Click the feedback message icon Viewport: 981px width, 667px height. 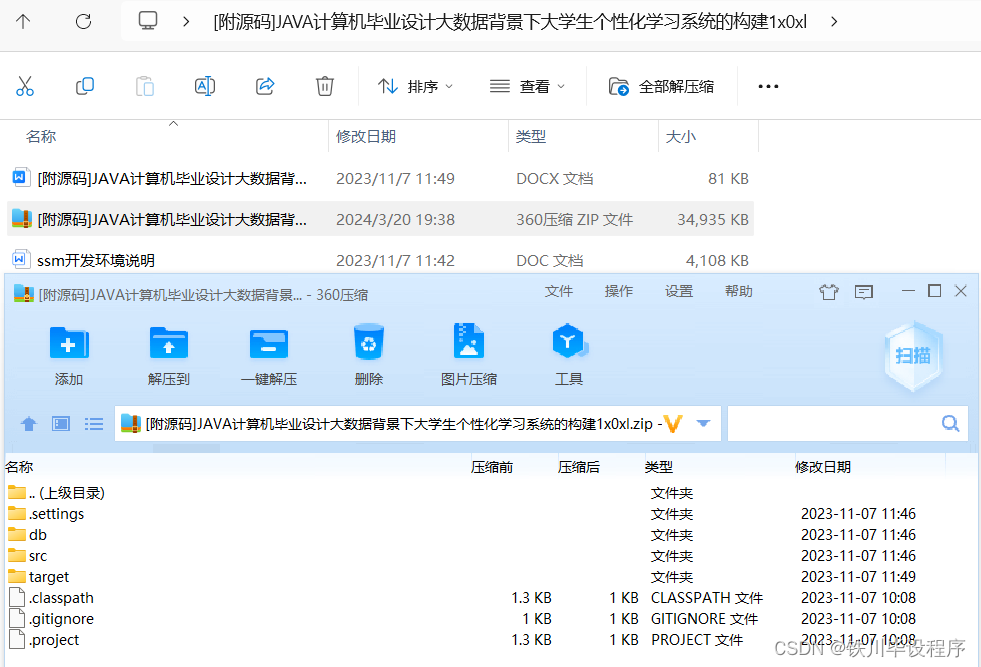click(x=866, y=291)
